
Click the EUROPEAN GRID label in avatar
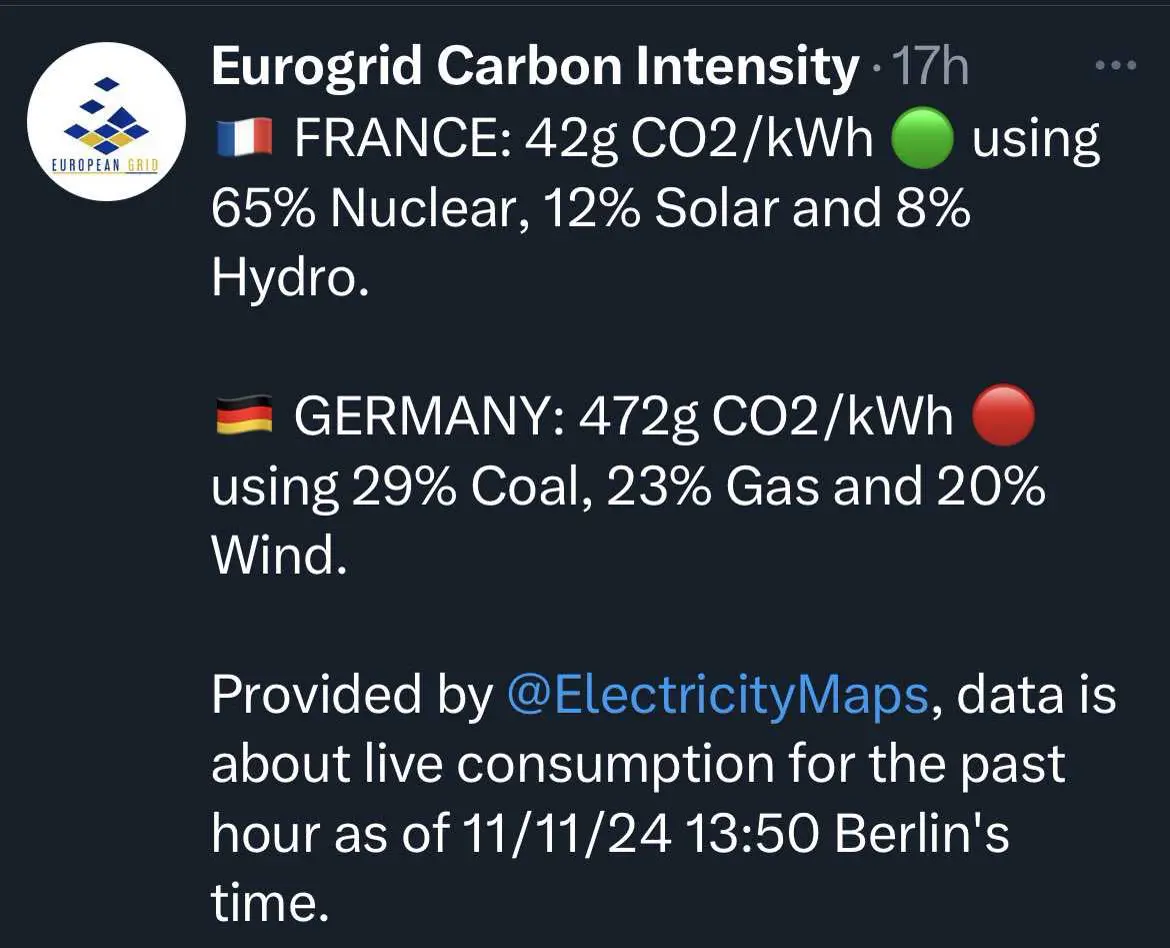[x=105, y=164]
